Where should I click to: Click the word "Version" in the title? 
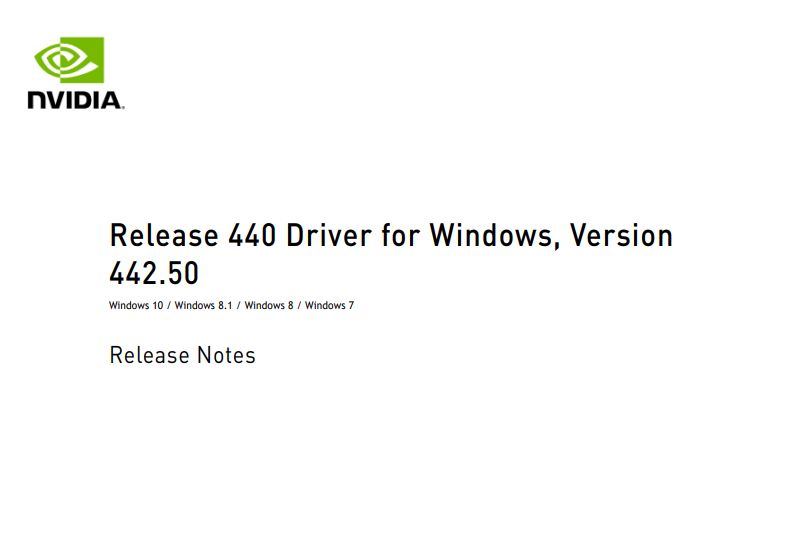pos(621,236)
